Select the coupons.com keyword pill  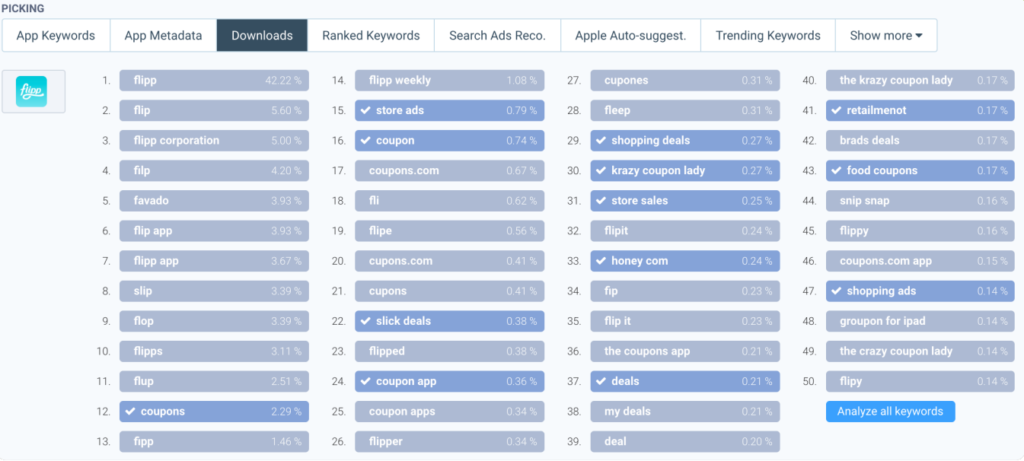(449, 171)
